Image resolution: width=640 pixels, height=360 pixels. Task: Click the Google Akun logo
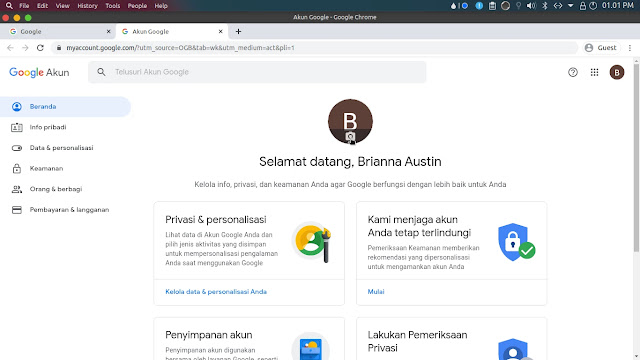point(39,72)
